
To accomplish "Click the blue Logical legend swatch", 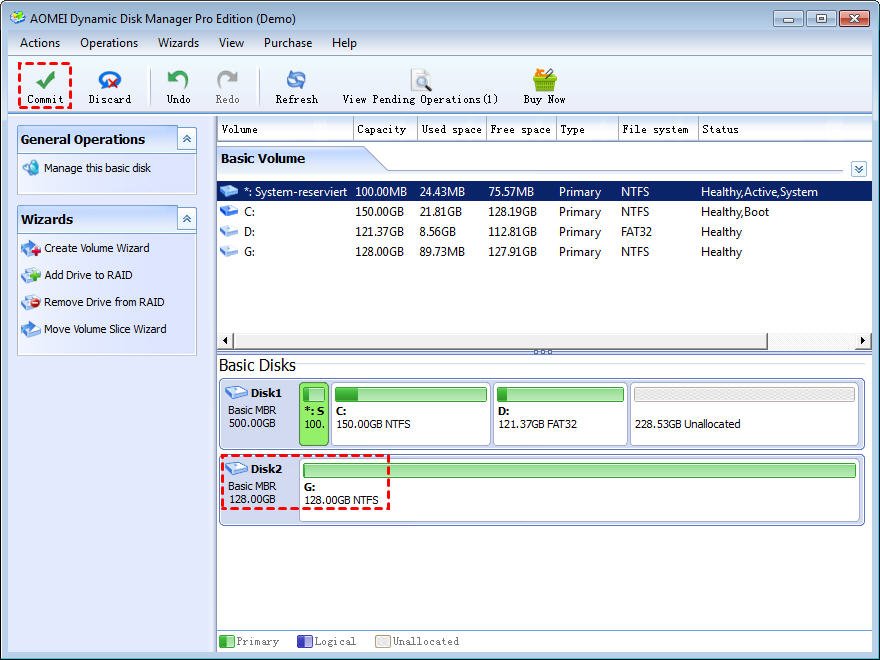I will tap(304, 641).
